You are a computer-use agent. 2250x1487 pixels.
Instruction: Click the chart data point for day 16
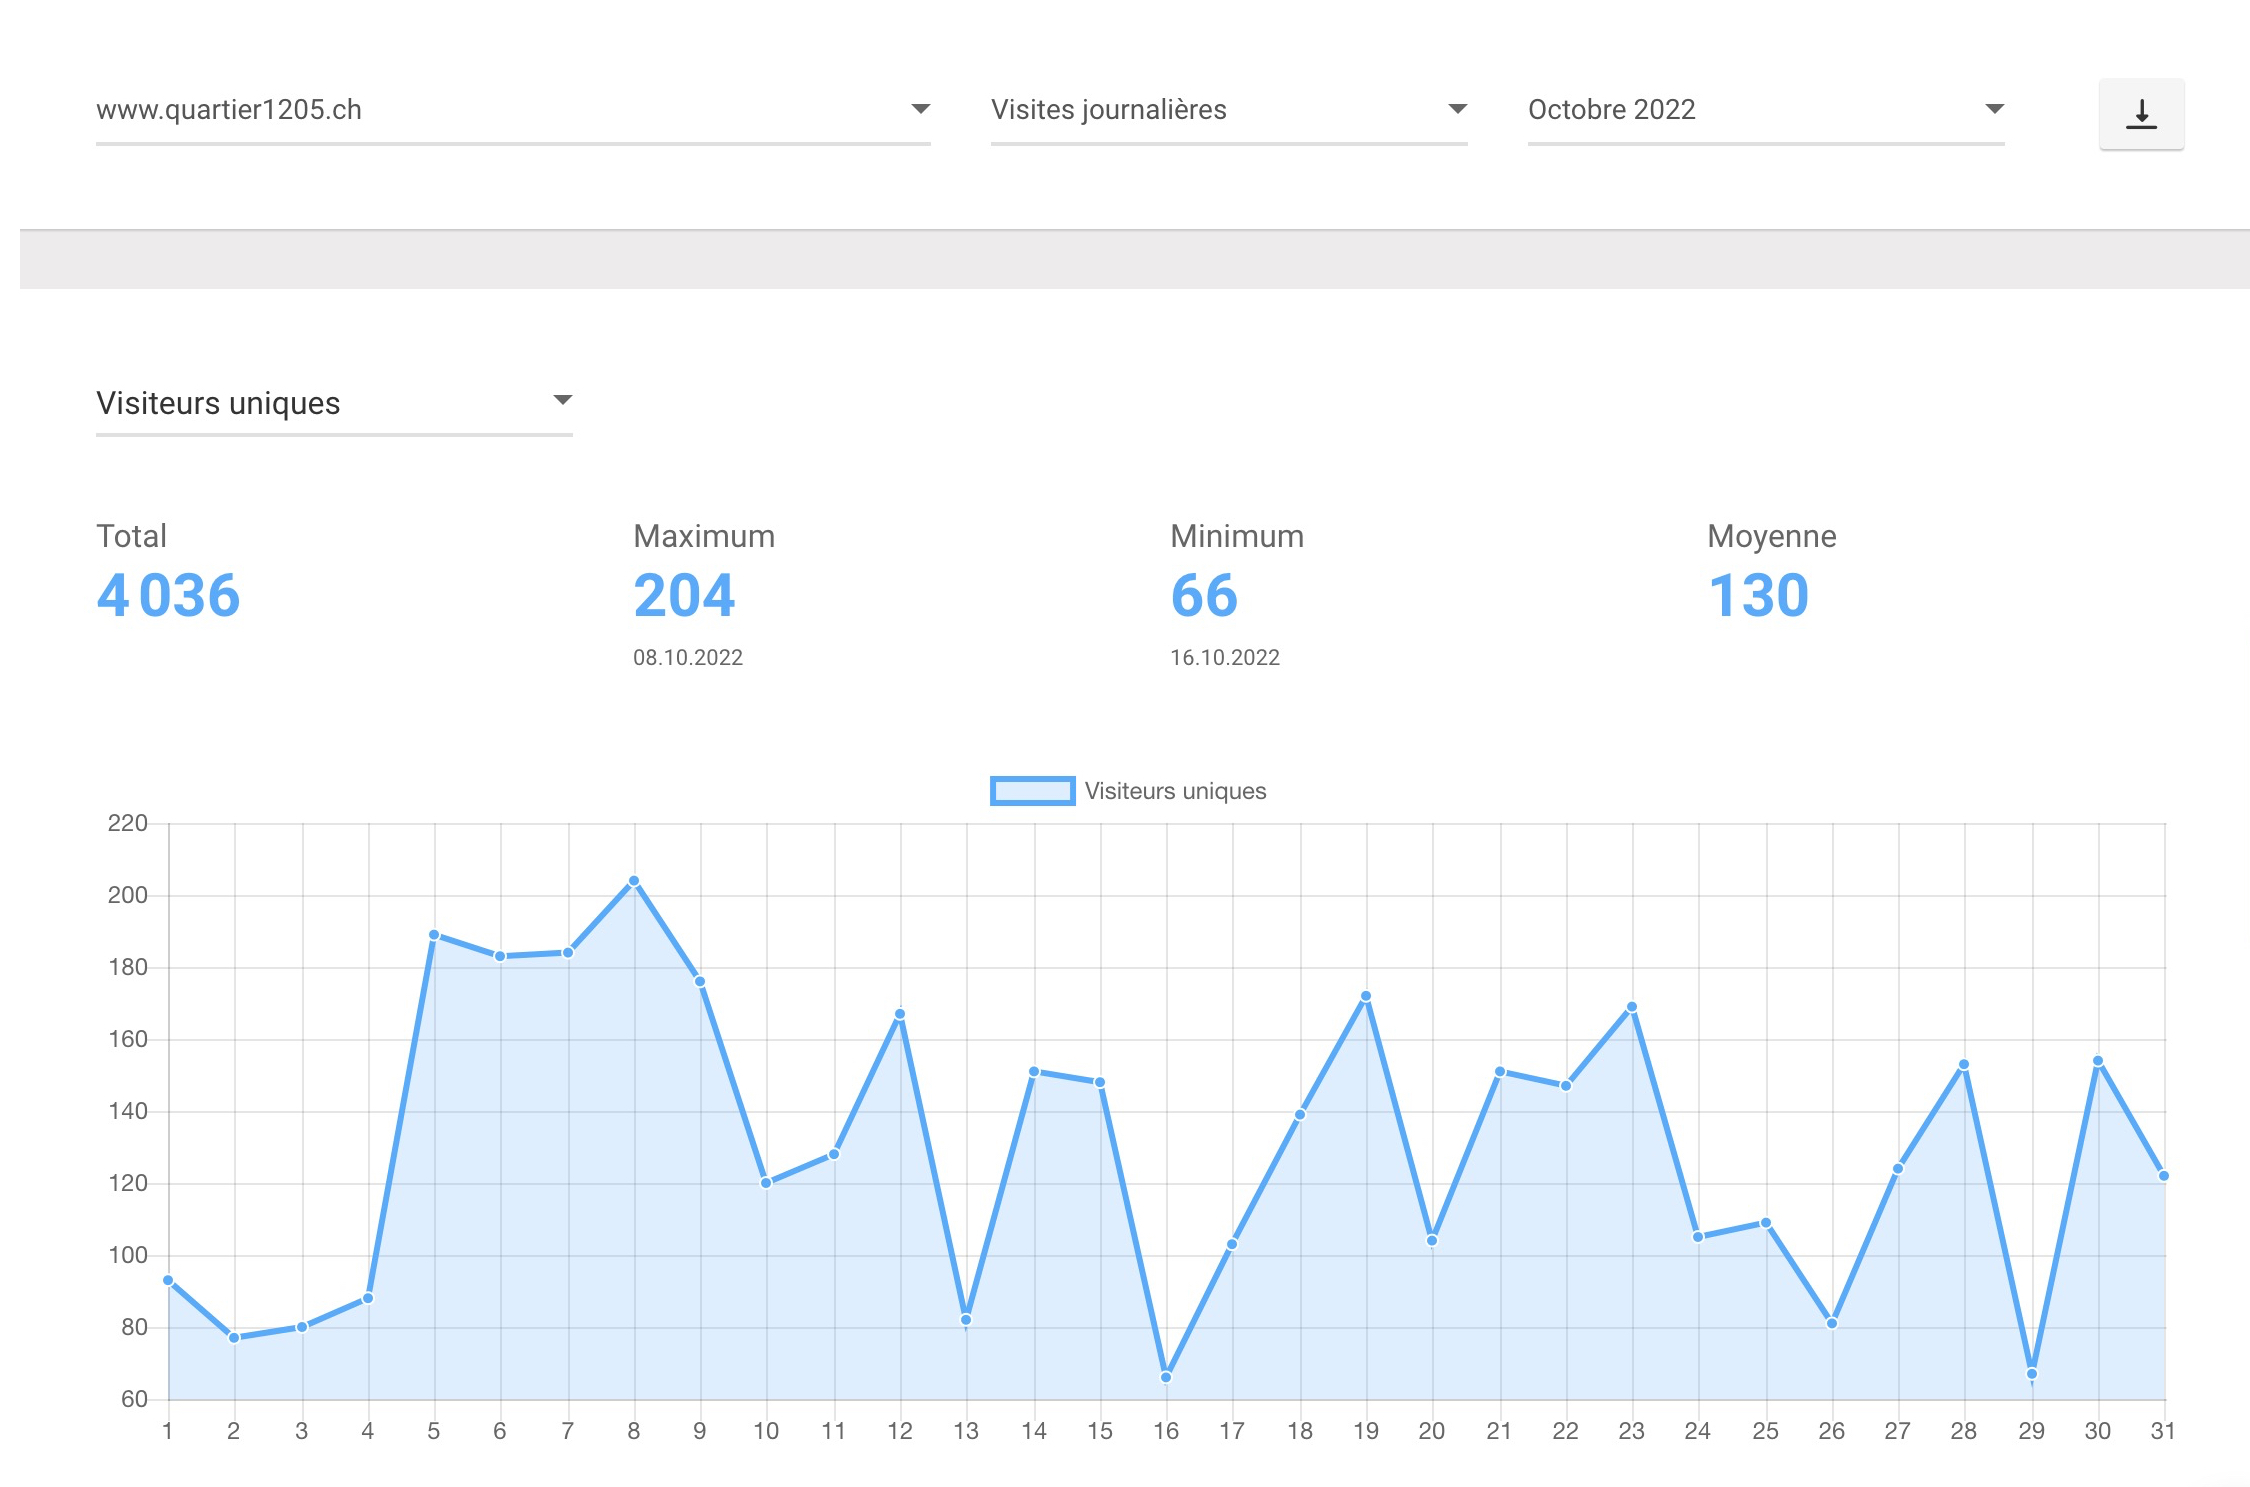[x=1166, y=1377]
